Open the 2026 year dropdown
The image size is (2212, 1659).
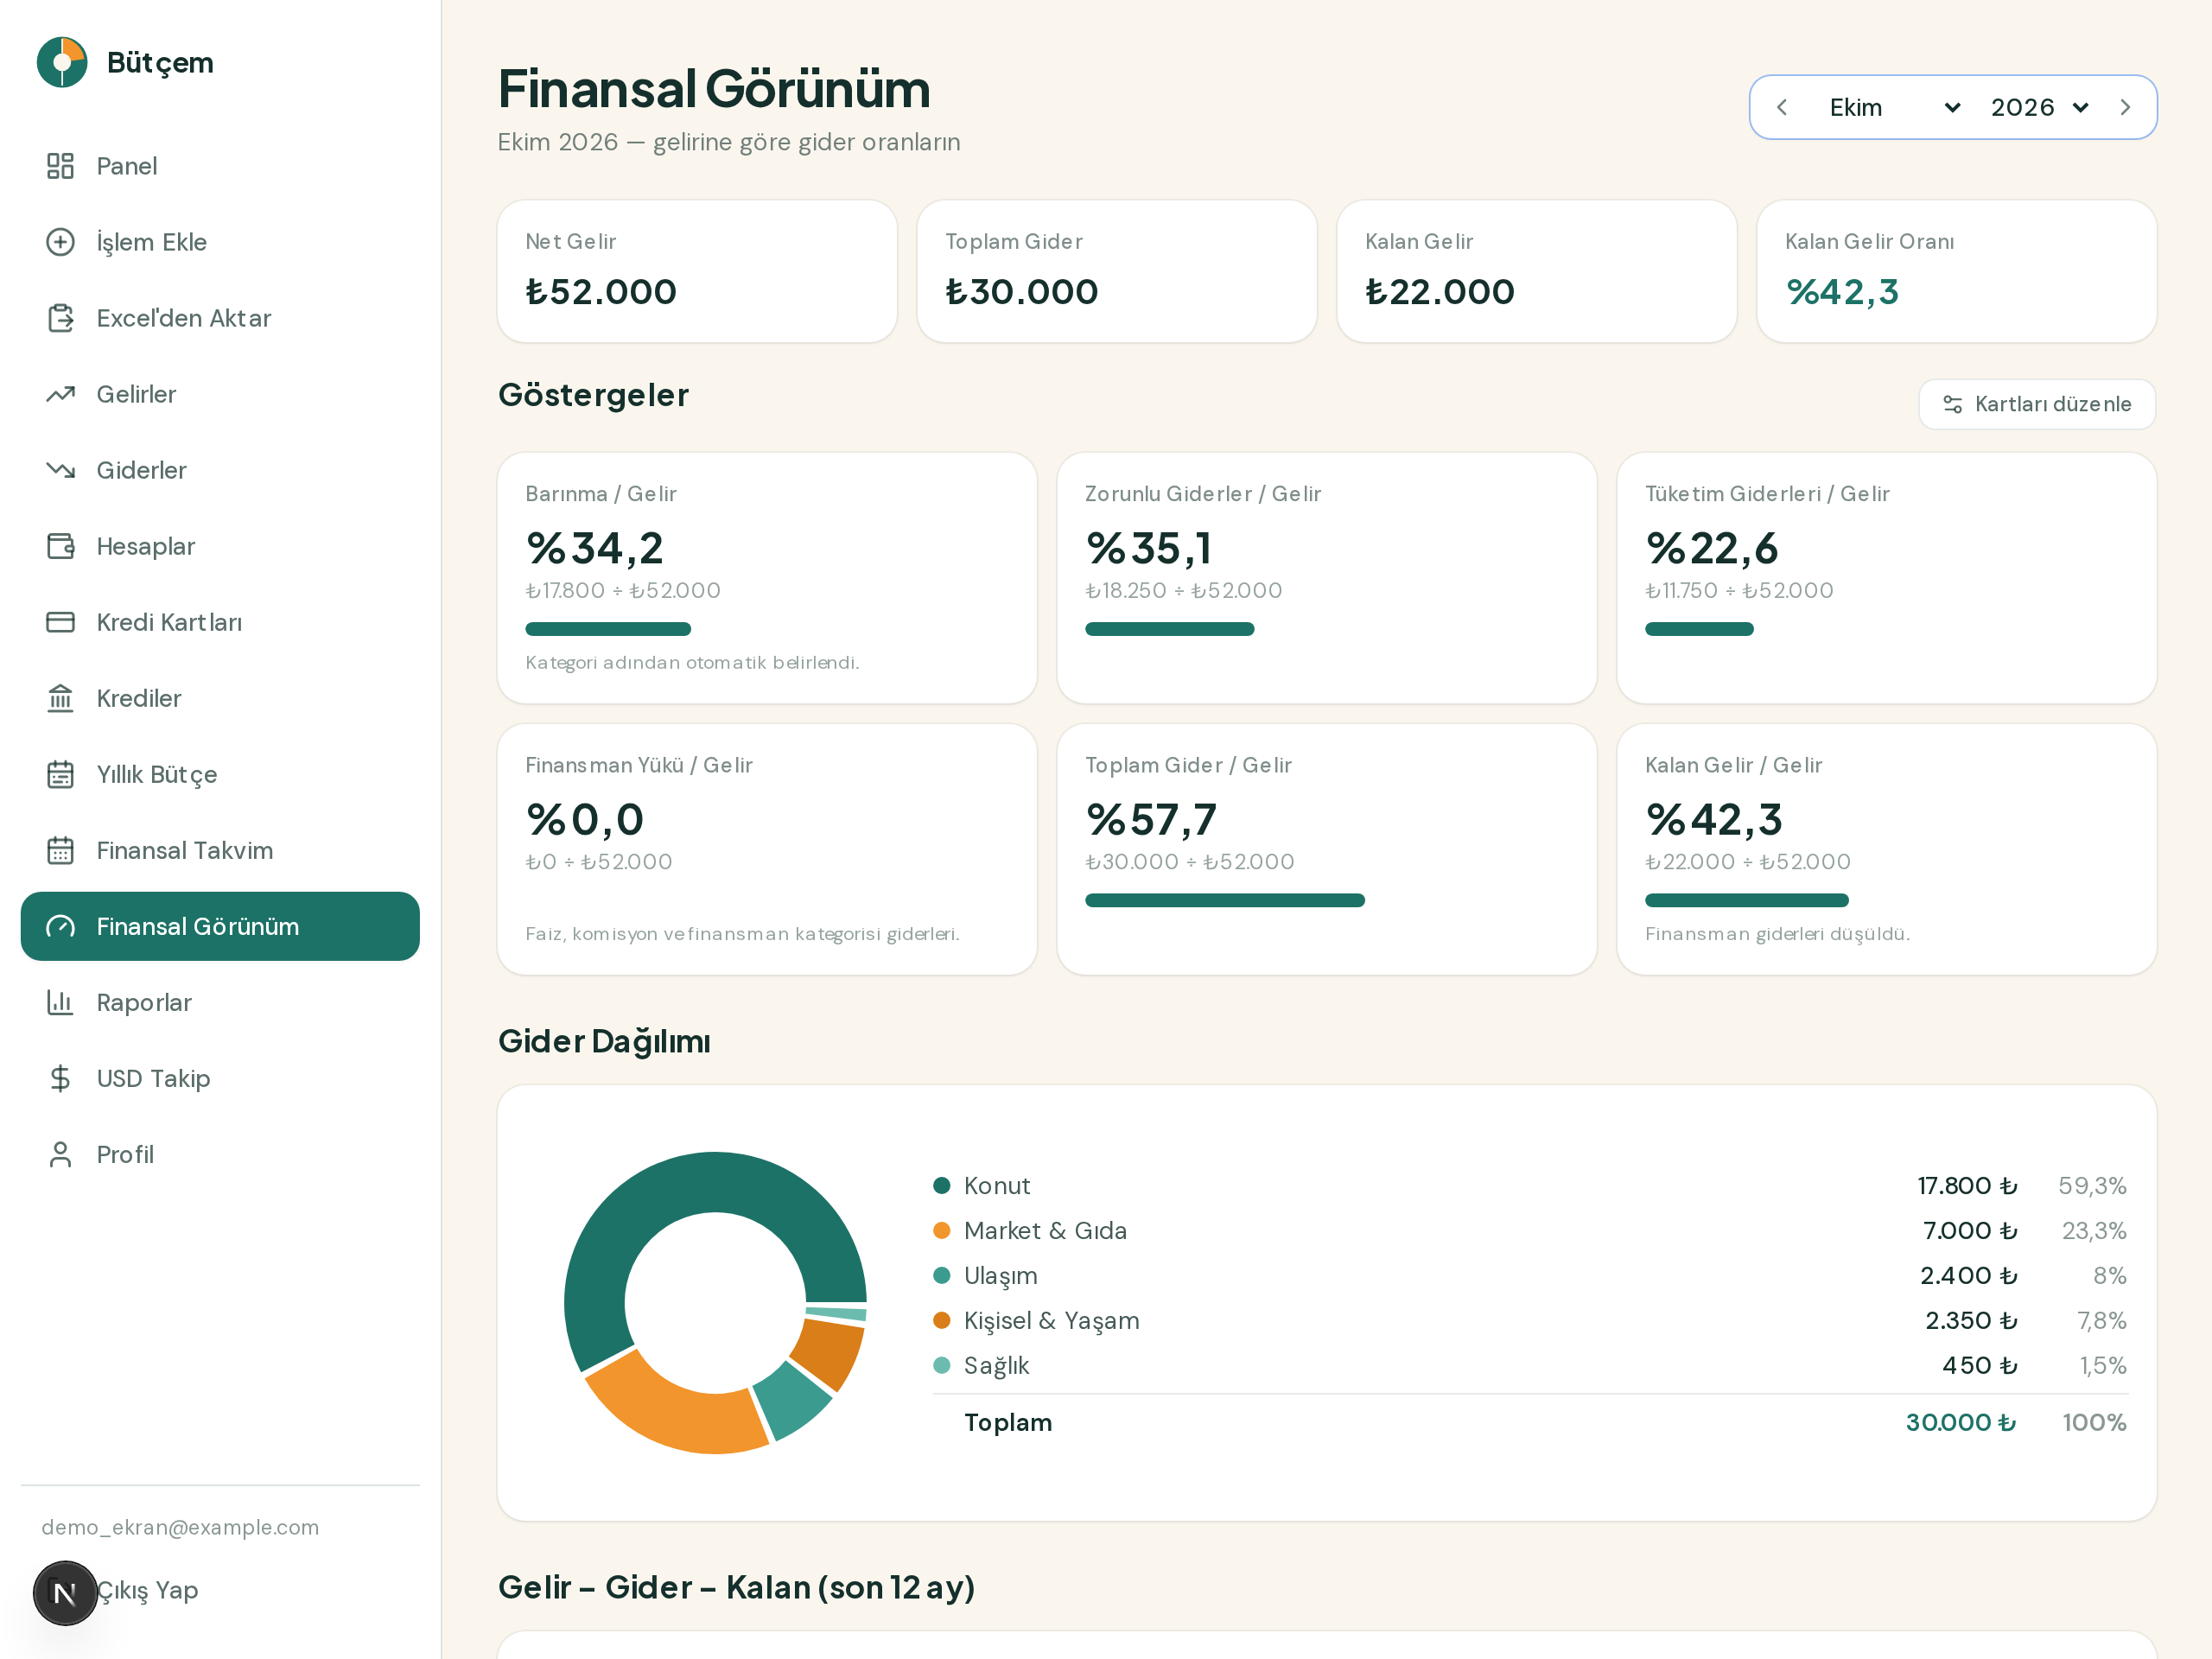point(2040,107)
